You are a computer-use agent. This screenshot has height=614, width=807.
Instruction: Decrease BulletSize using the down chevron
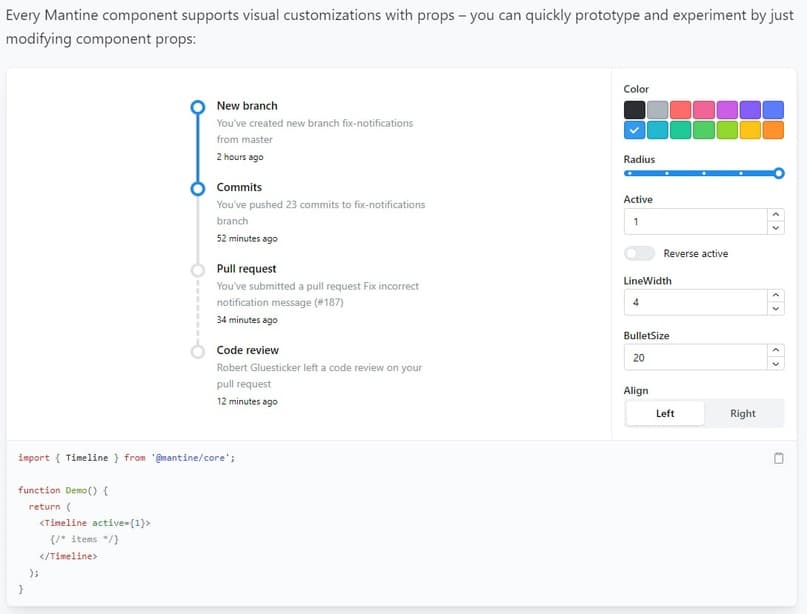pyautogui.click(x=776, y=364)
